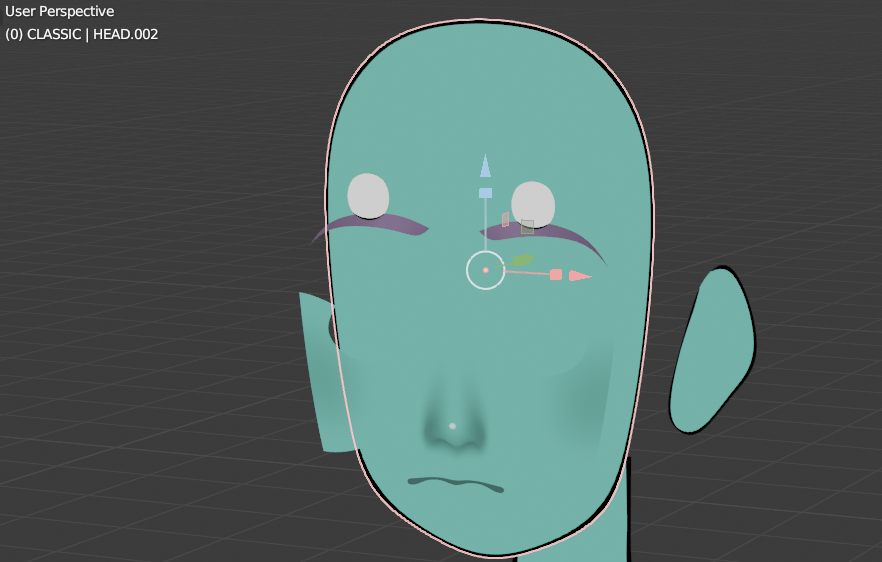Select the detached black-outlined ear on the right
The image size is (882, 562).
point(712,350)
